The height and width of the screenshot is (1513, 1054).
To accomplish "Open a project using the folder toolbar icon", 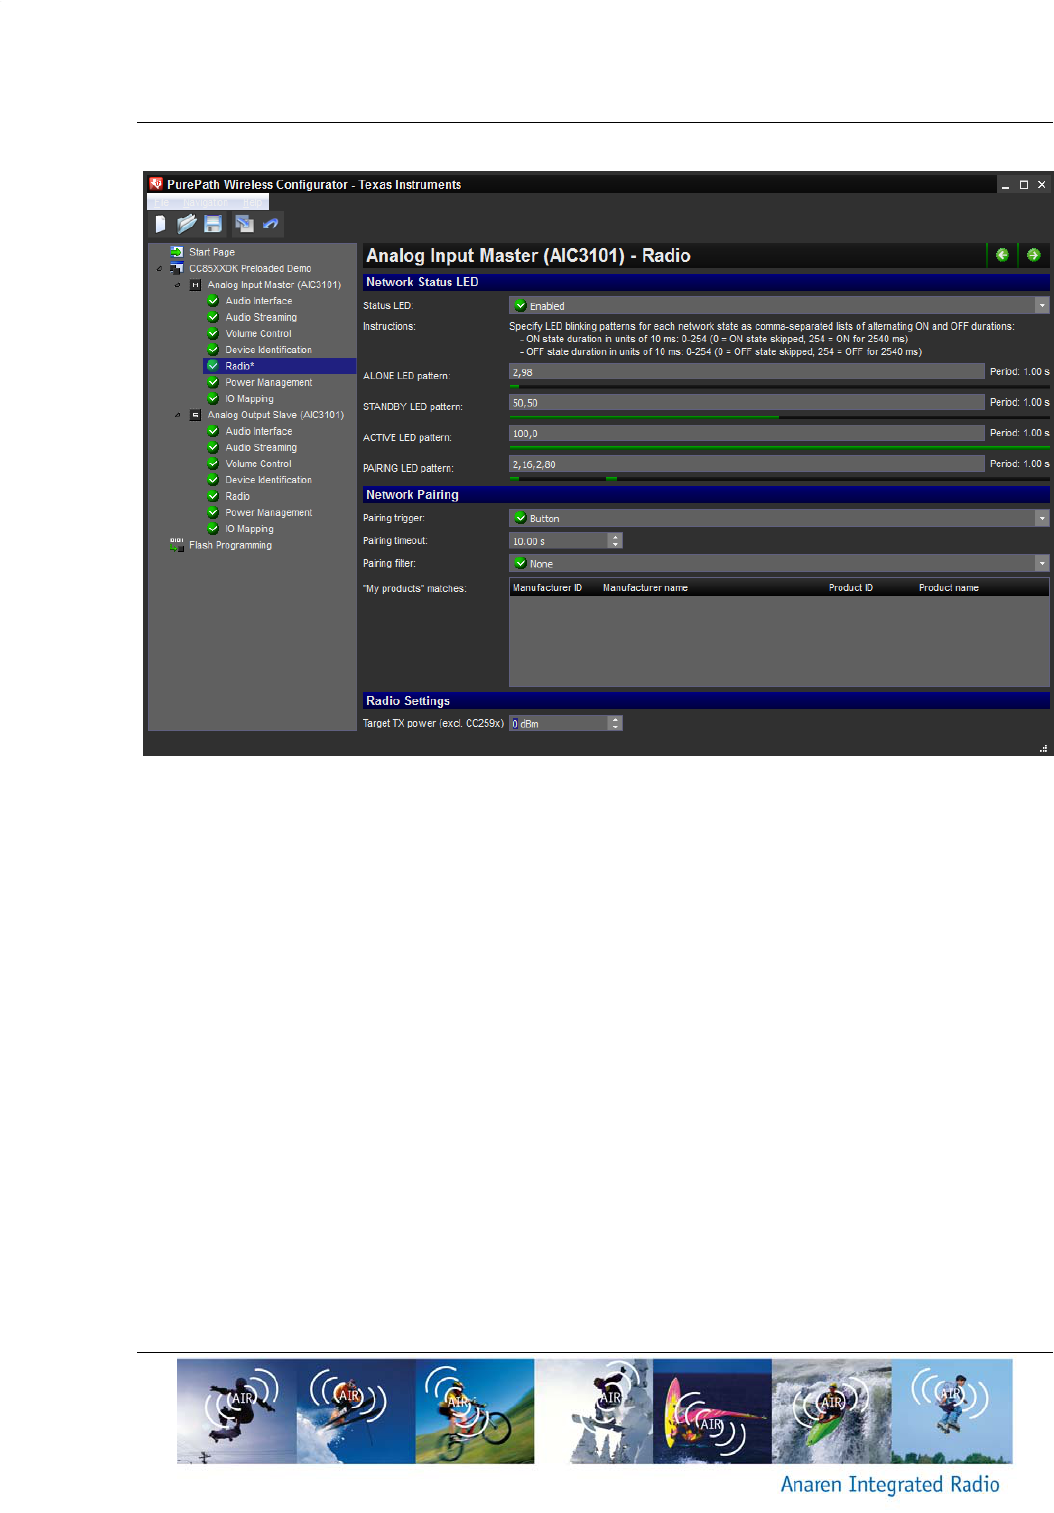I will 186,224.
